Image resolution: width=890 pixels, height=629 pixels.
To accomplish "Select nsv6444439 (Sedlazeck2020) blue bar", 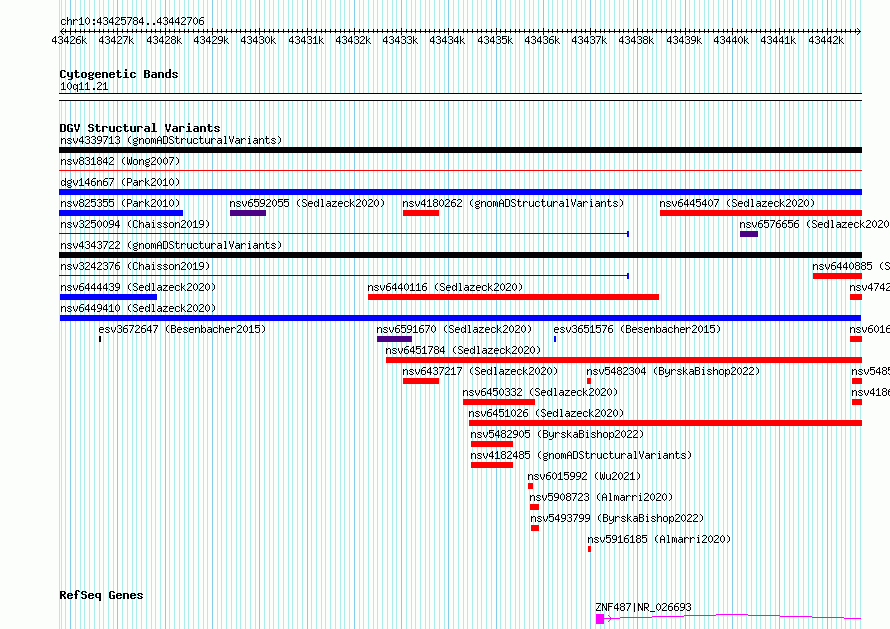I will [x=108, y=297].
